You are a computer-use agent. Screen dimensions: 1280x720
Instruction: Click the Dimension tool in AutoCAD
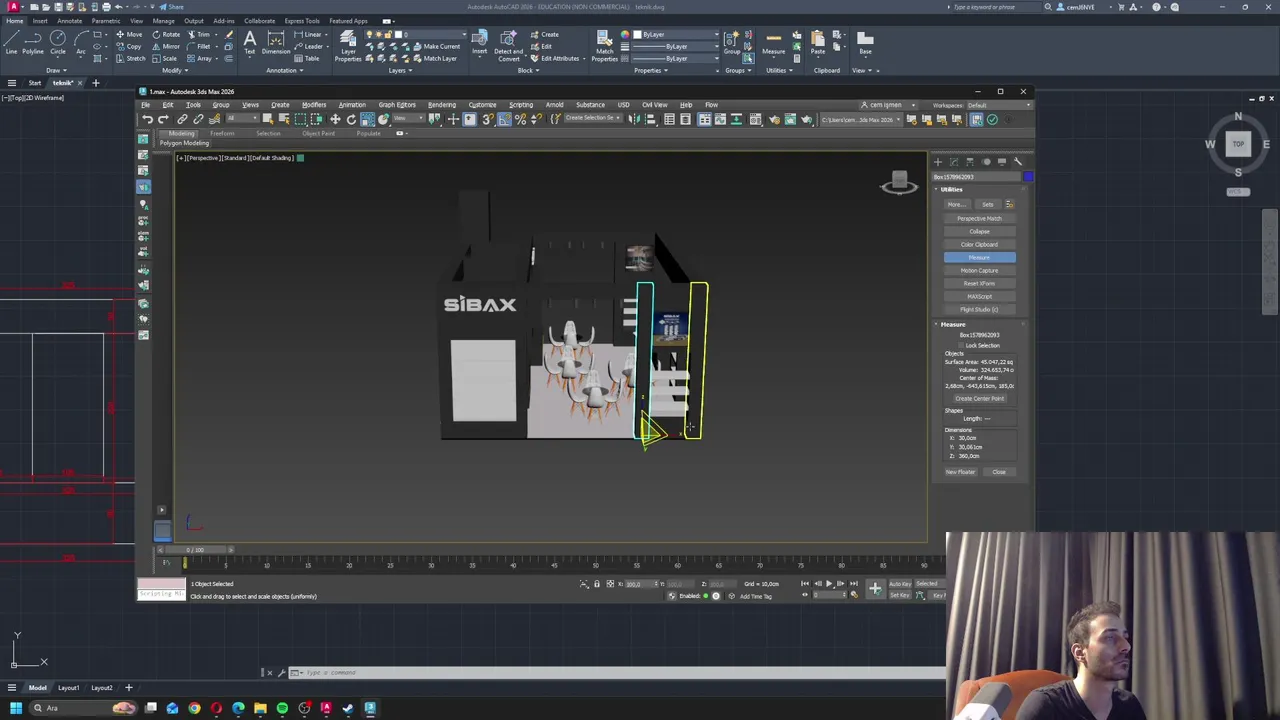pos(275,42)
